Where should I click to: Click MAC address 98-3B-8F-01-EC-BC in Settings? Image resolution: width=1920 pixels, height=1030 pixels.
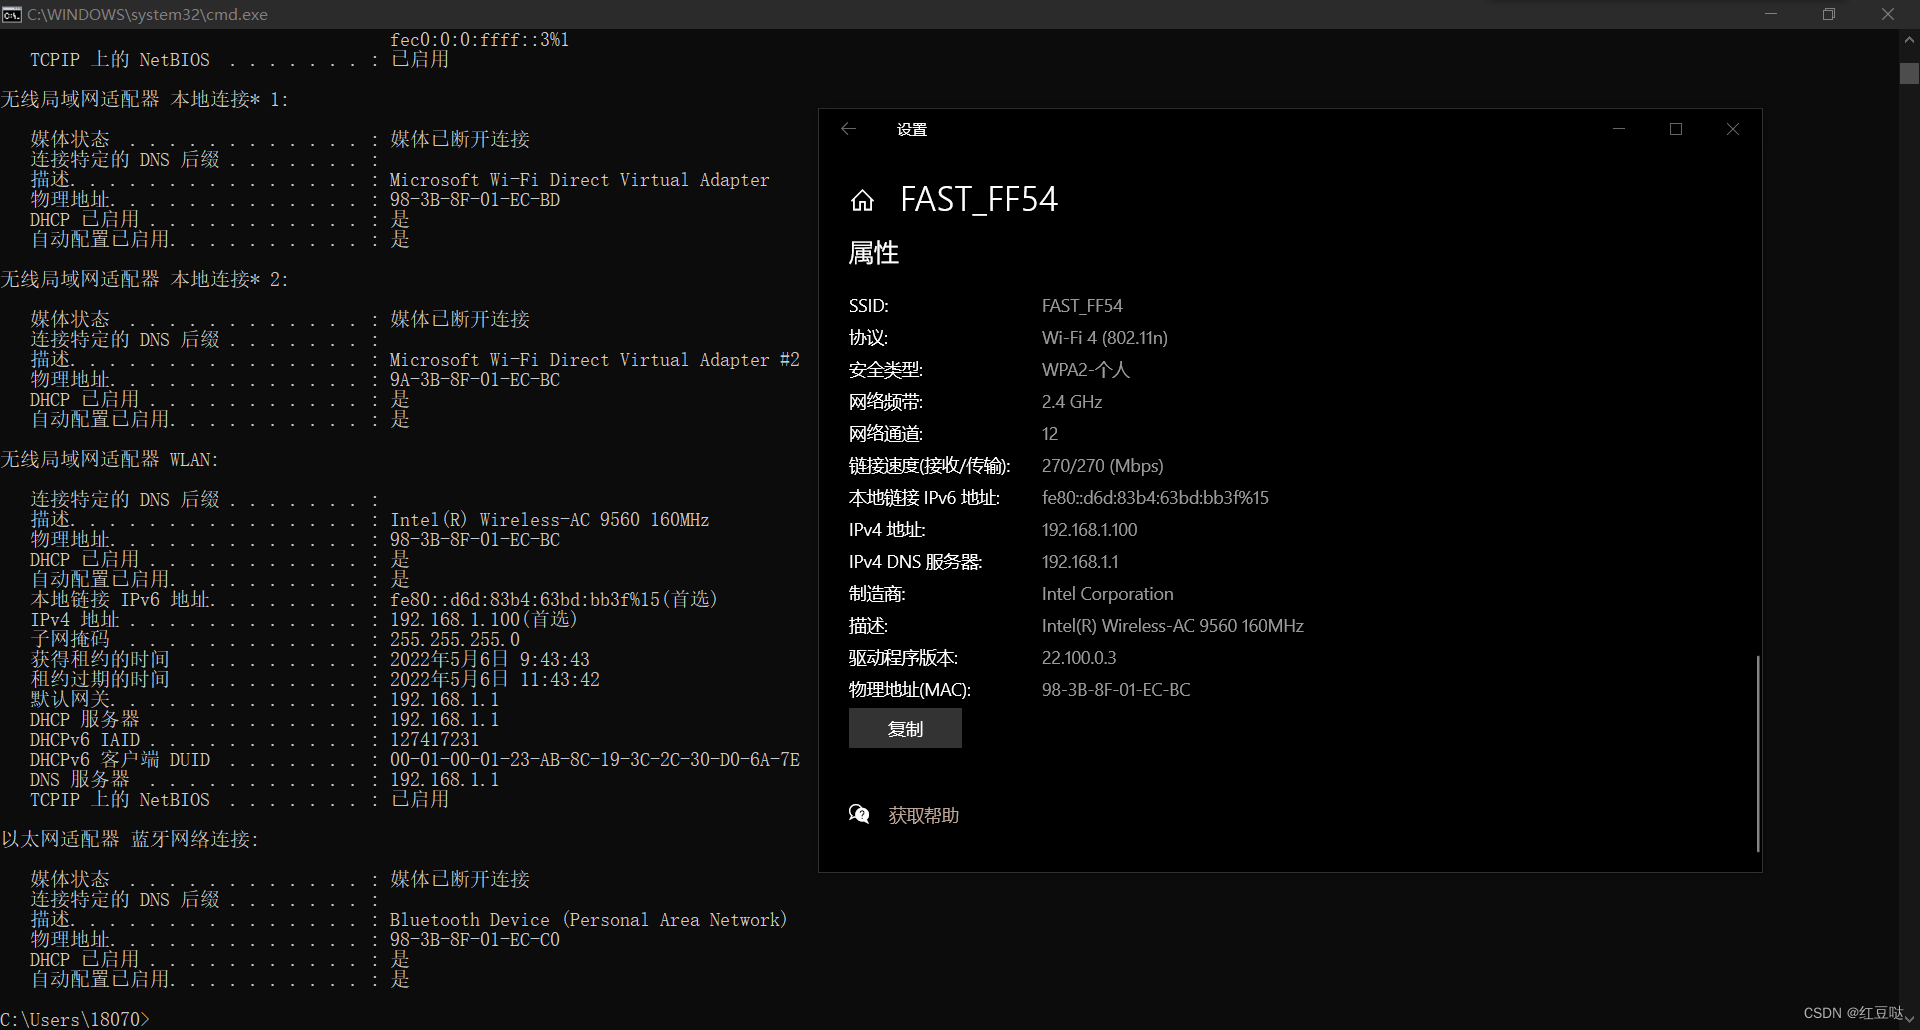[1116, 690]
